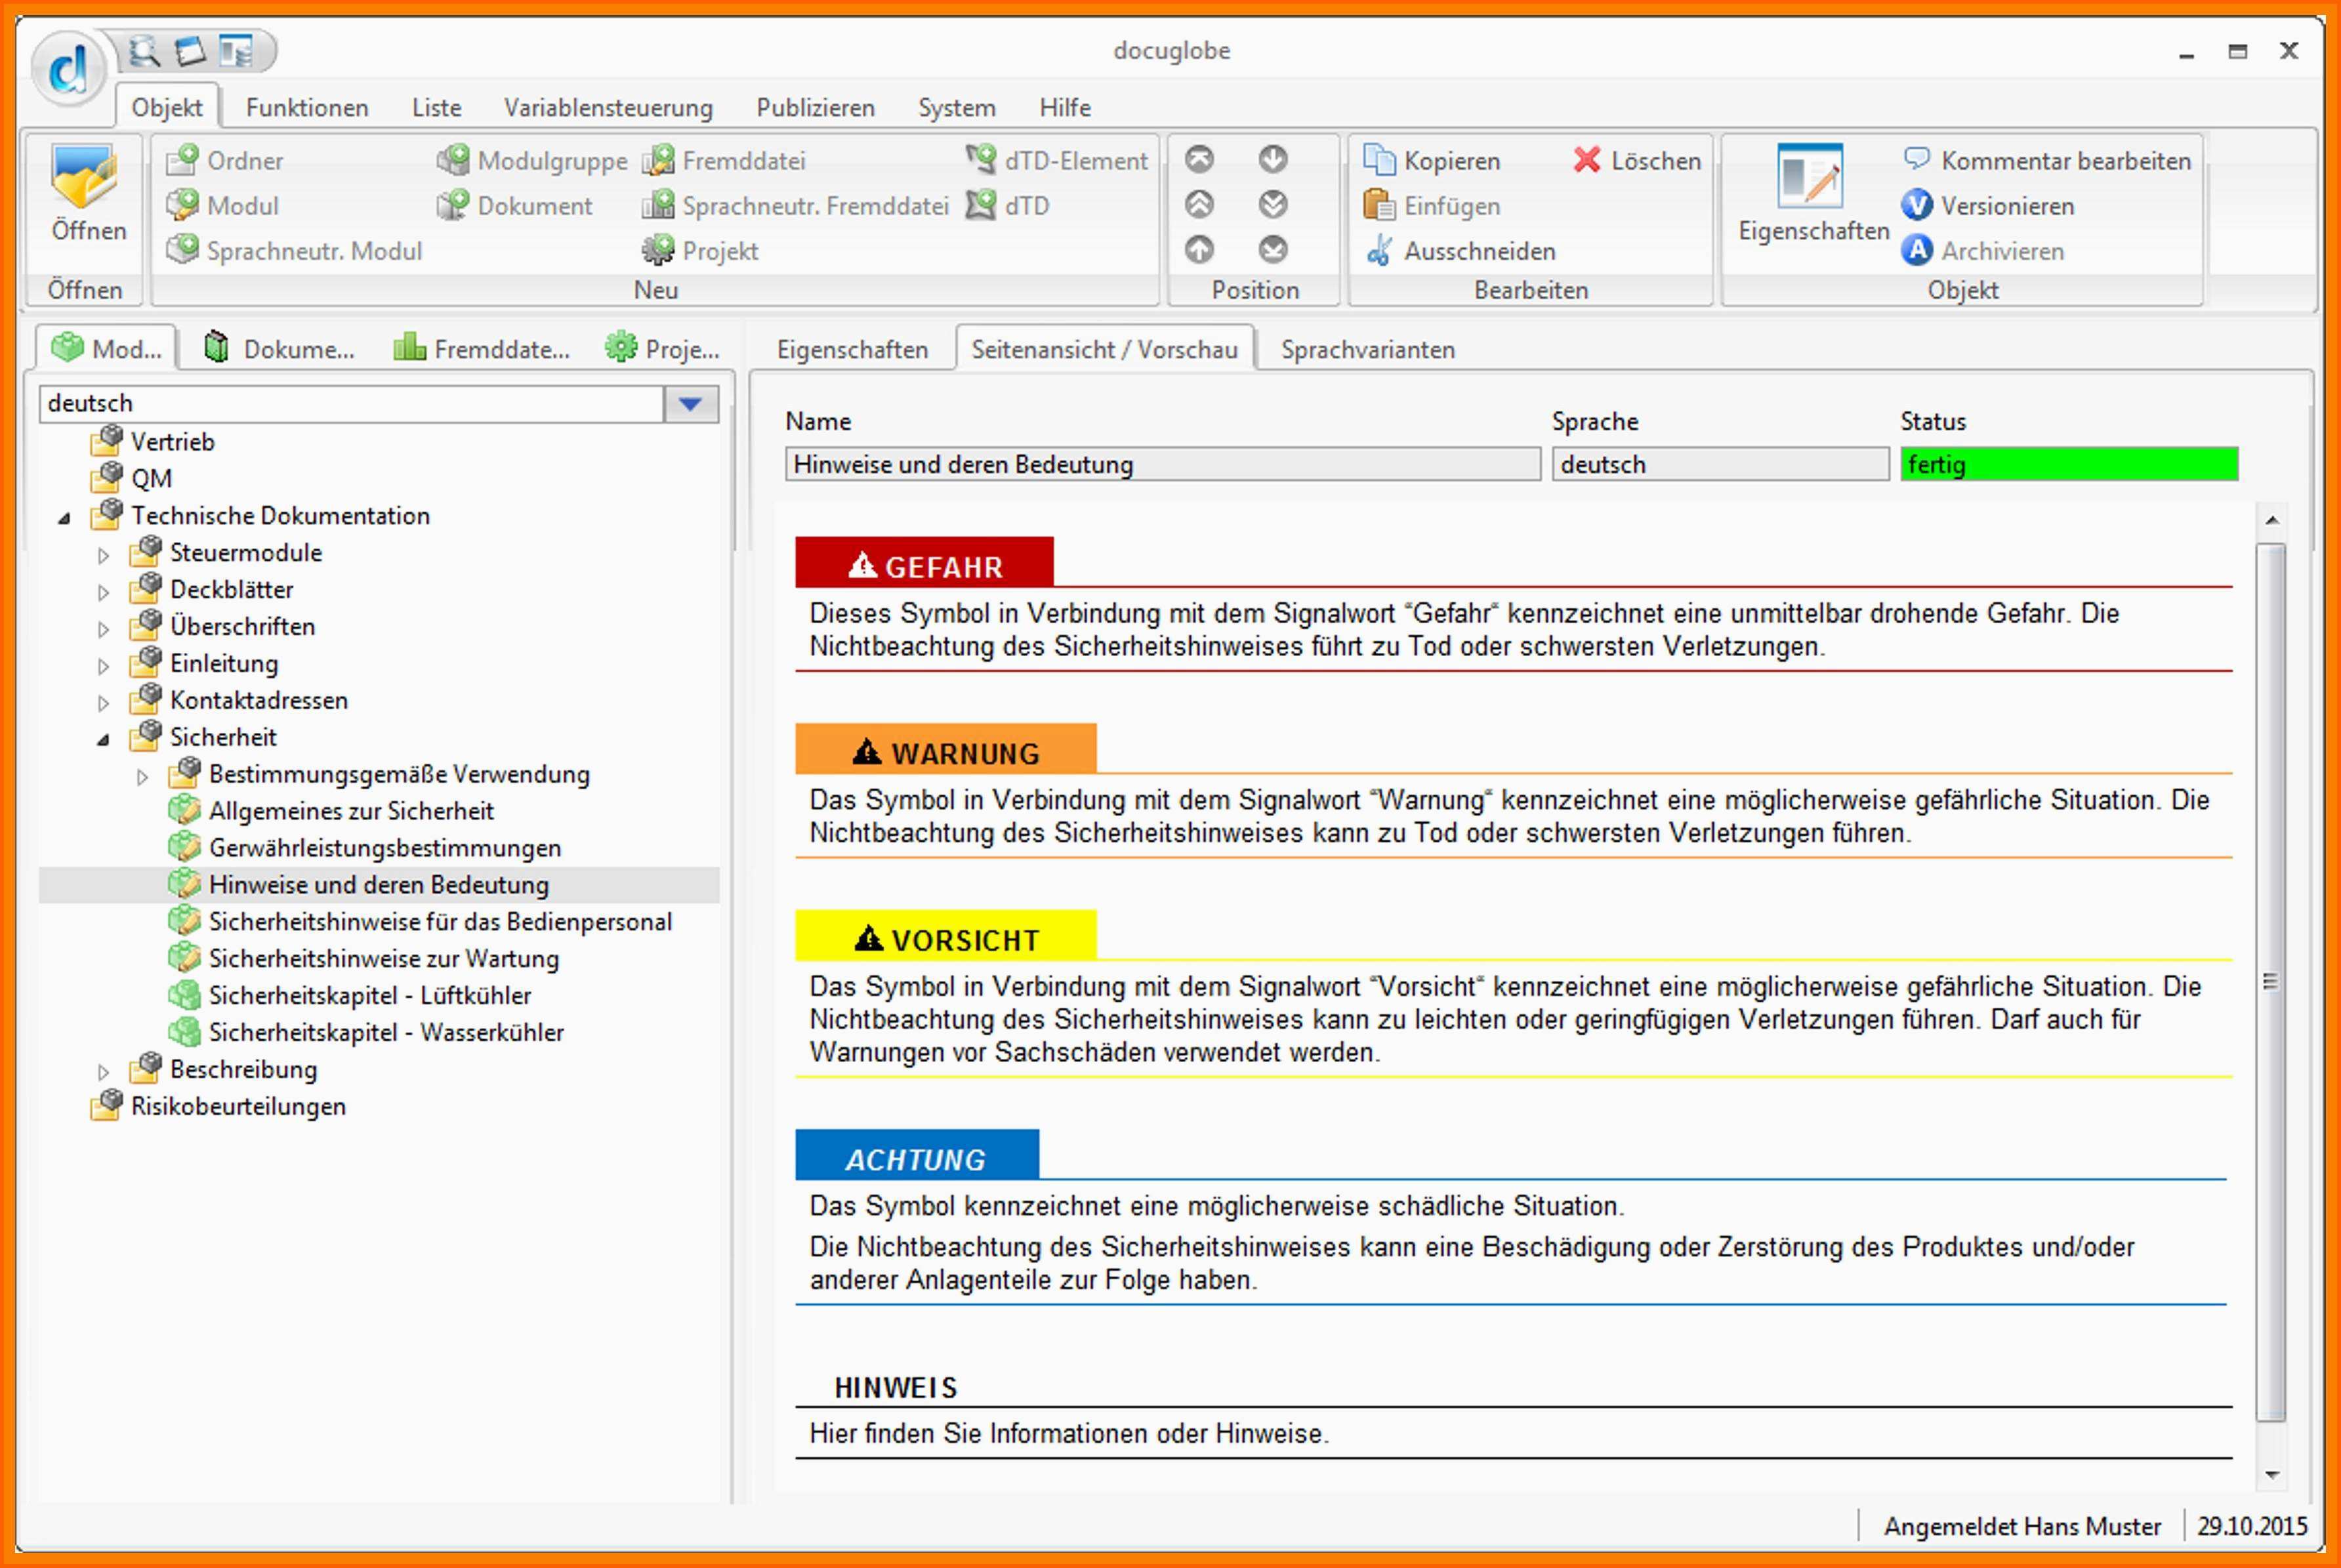
Task: Click the Ausschneiden scissors icon
Action: click(1379, 251)
